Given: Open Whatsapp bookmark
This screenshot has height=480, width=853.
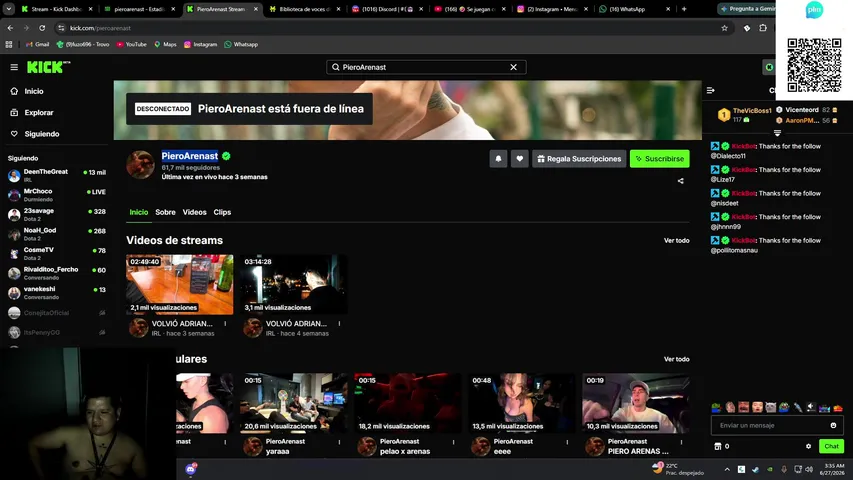Looking at the screenshot, I should 241,45.
